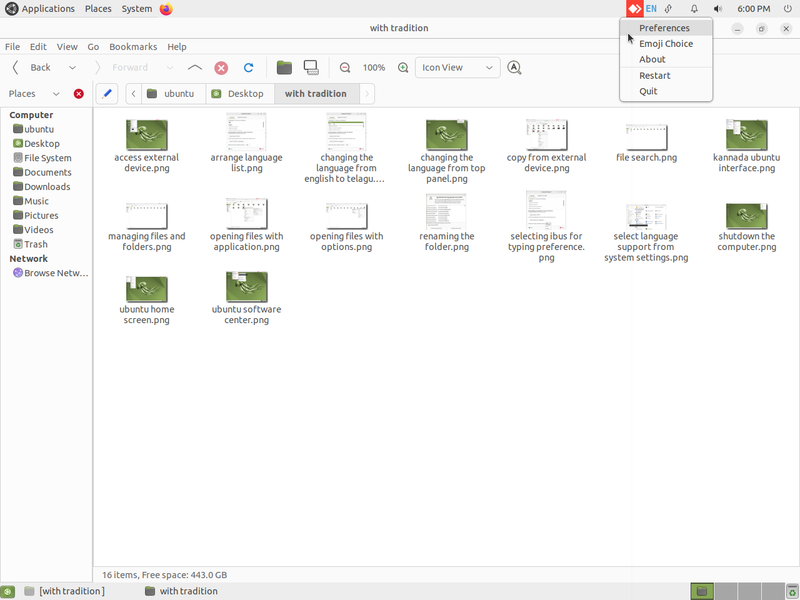Go up to the parent folder
This screenshot has height=600, width=800.
[195, 68]
